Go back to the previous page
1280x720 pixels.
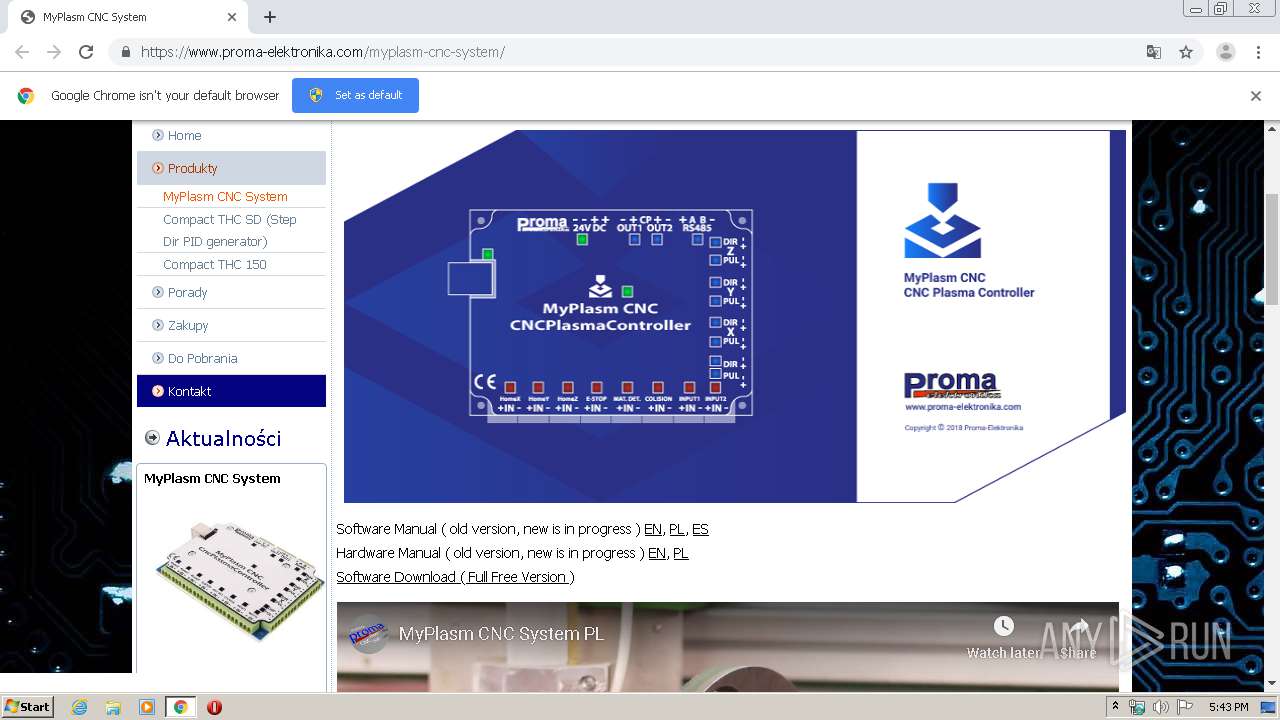[22, 52]
